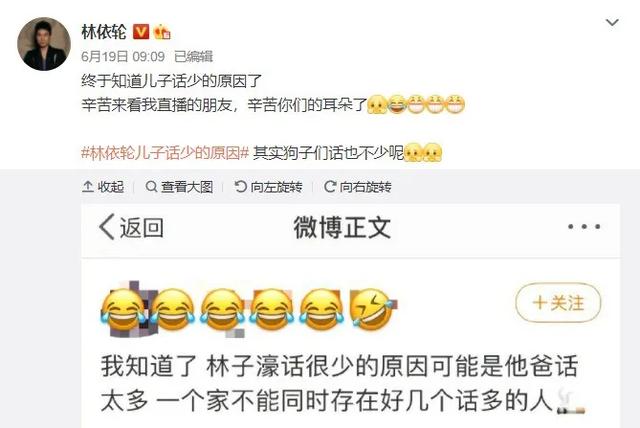Collapse the image with 收起
The width and height of the screenshot is (640, 428).
(103, 187)
